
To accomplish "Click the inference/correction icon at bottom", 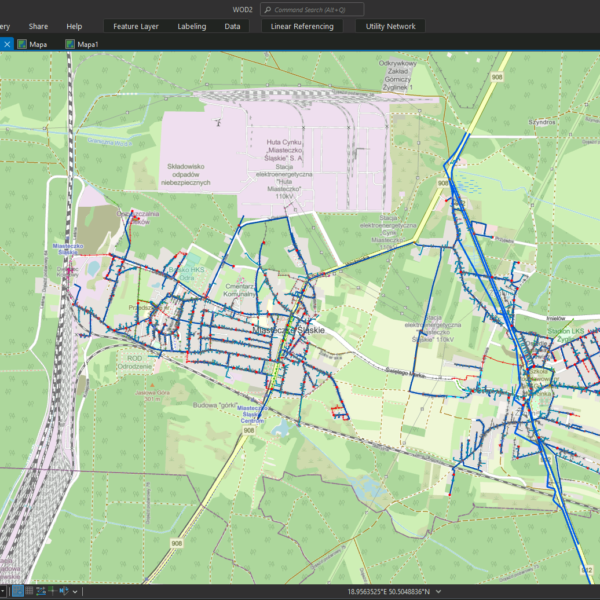I will pos(52,591).
